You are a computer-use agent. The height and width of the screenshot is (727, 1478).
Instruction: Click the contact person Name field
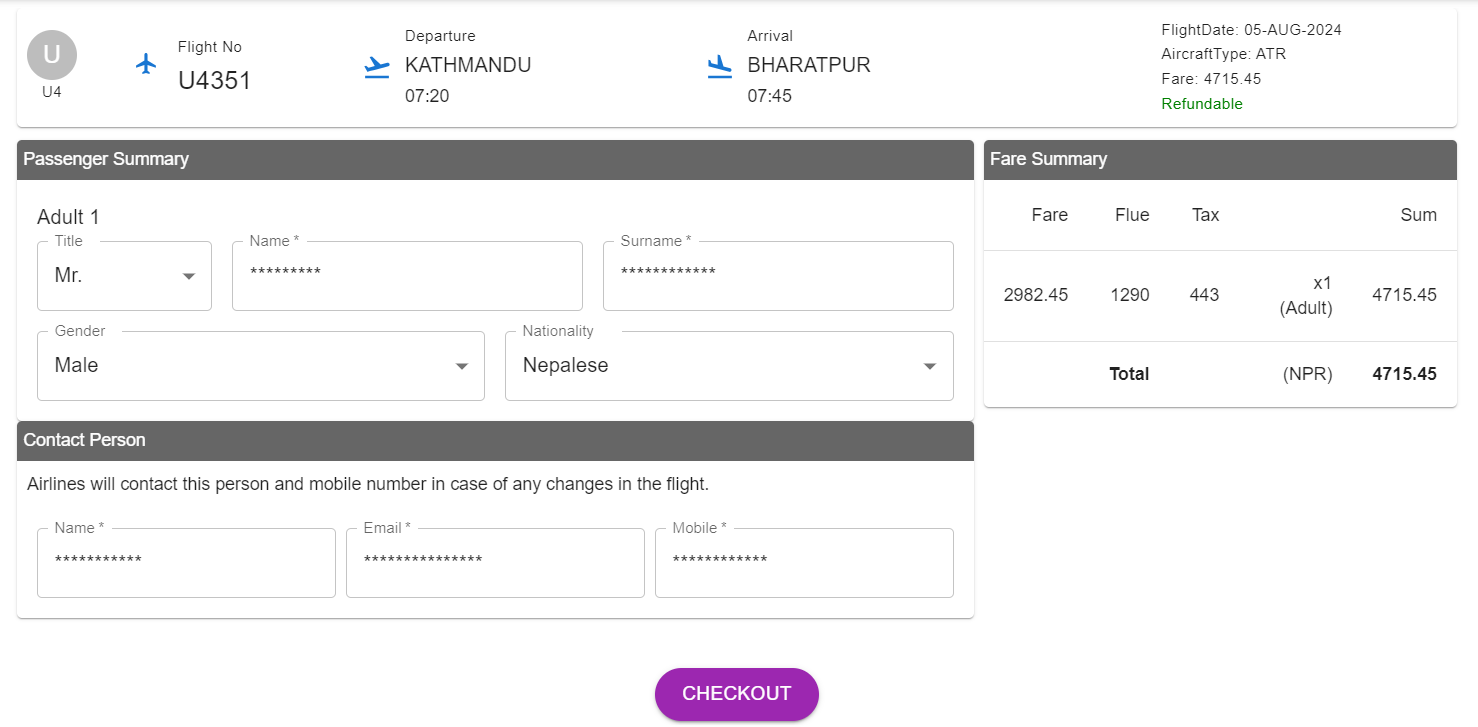(x=186, y=563)
